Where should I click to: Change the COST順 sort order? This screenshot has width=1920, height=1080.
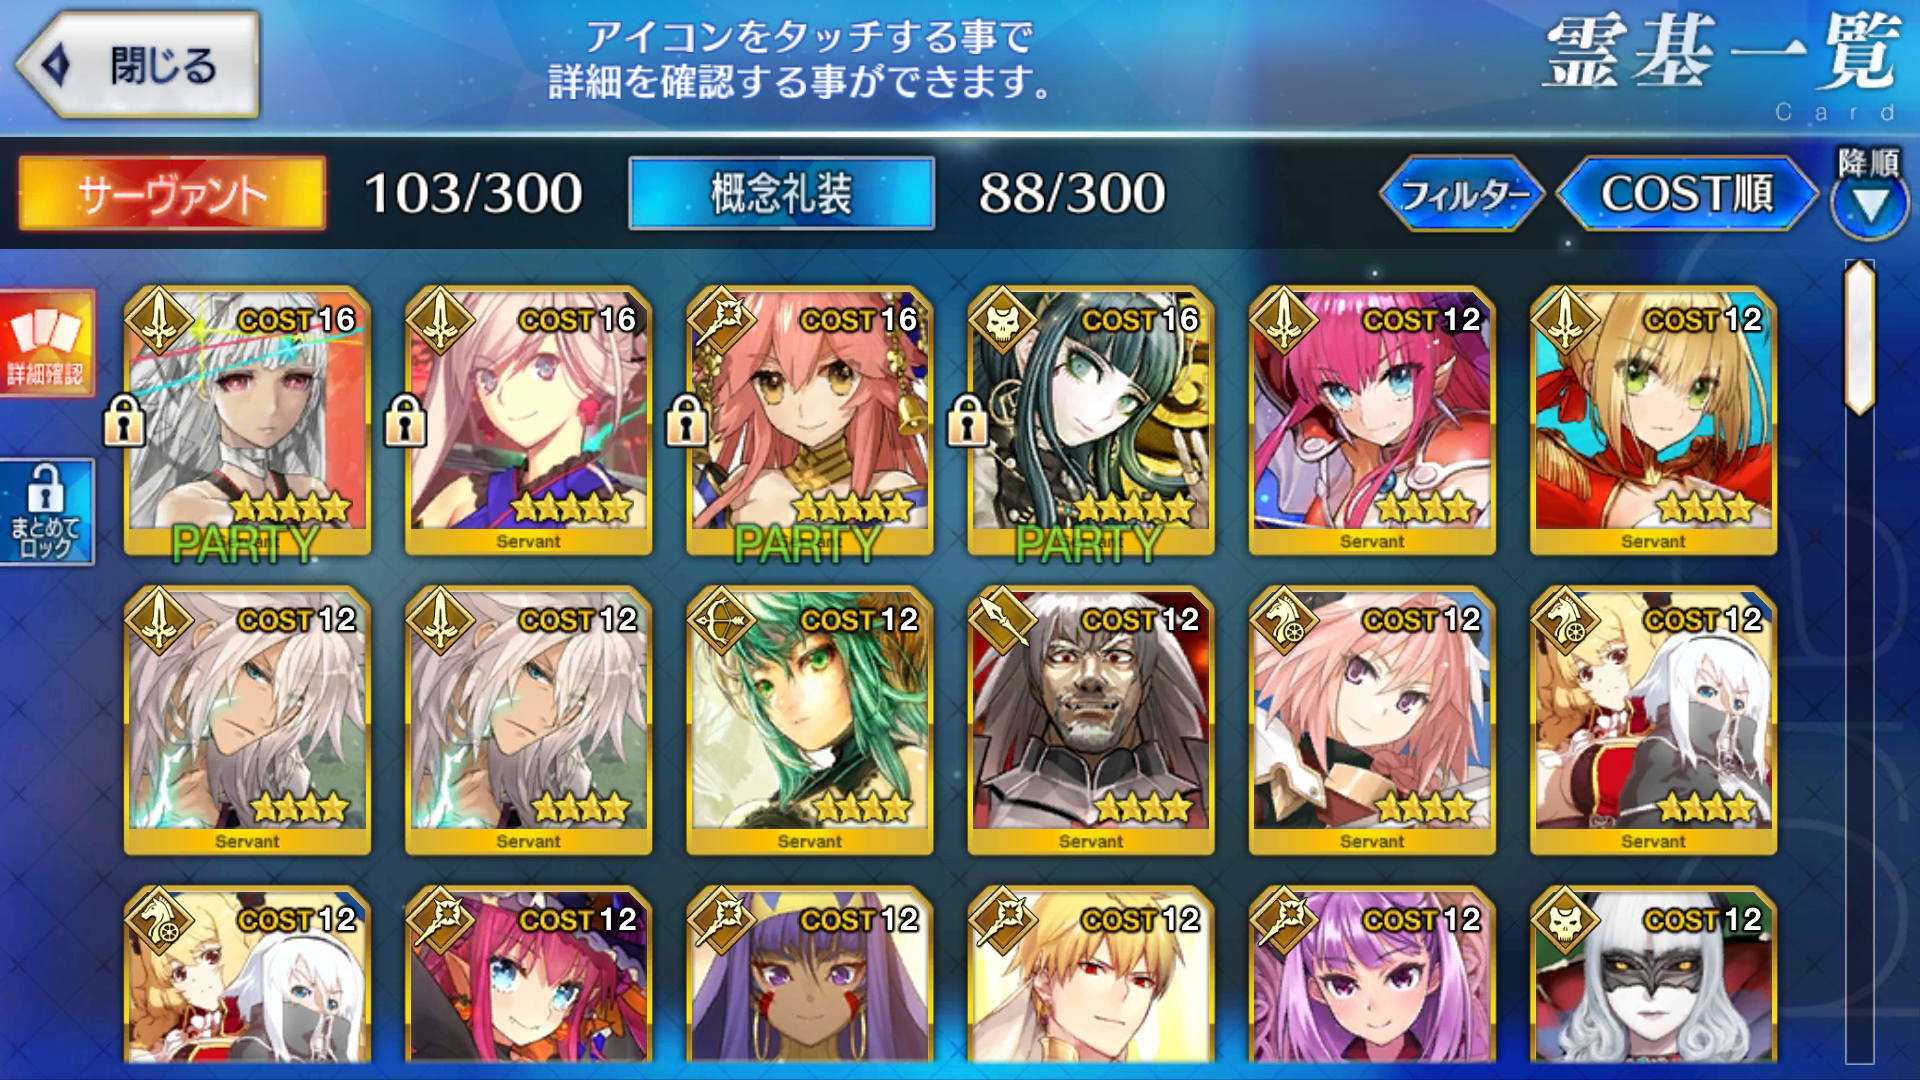(1687, 193)
